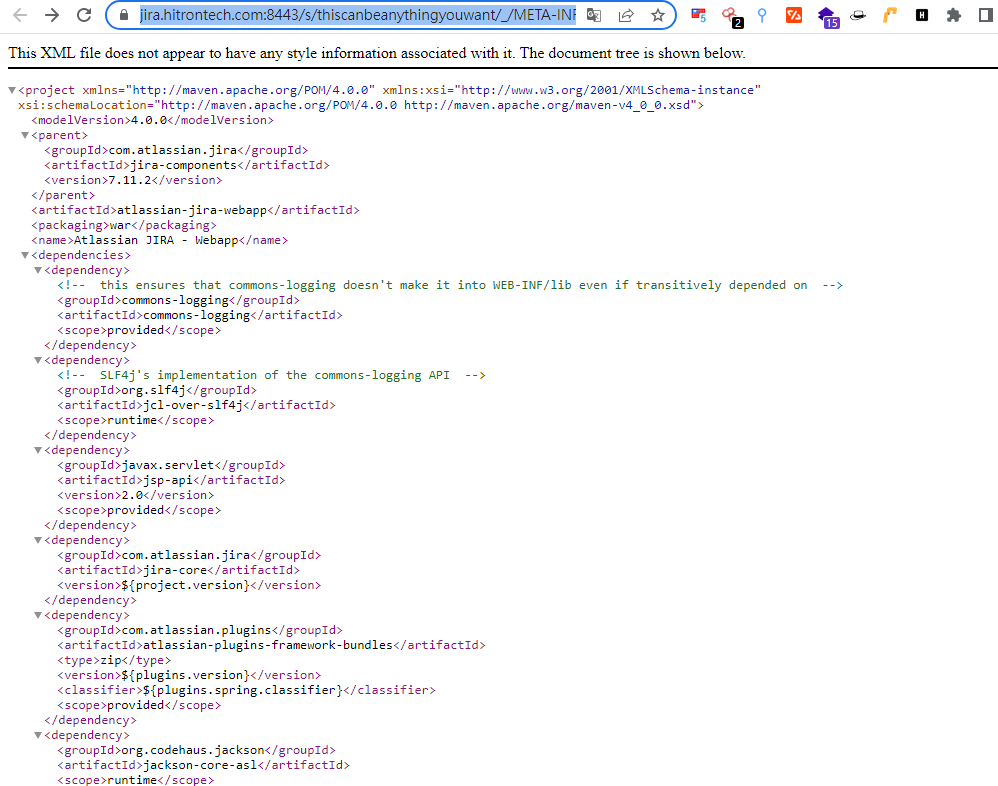Click the xsi:schemaLocation attribute line

pyautogui.click(x=361, y=105)
